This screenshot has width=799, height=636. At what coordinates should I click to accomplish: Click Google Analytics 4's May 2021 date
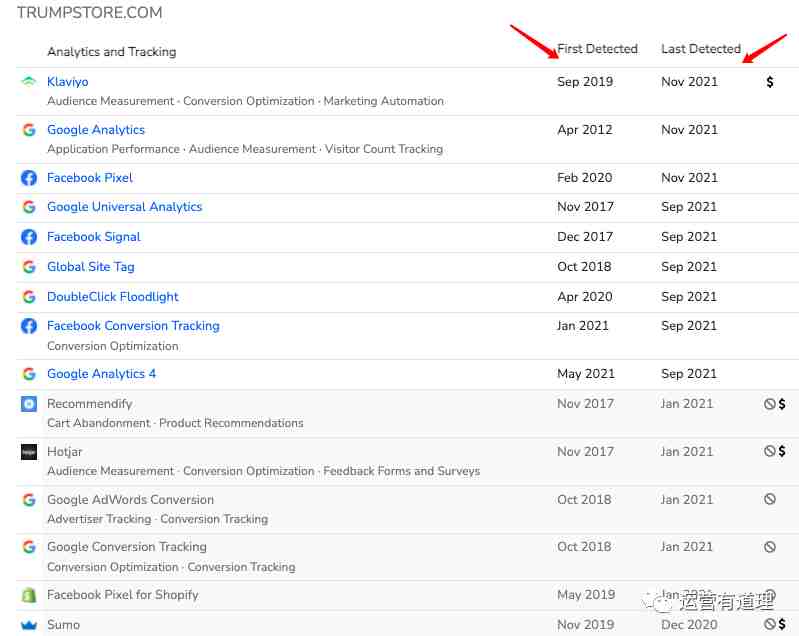pos(586,374)
